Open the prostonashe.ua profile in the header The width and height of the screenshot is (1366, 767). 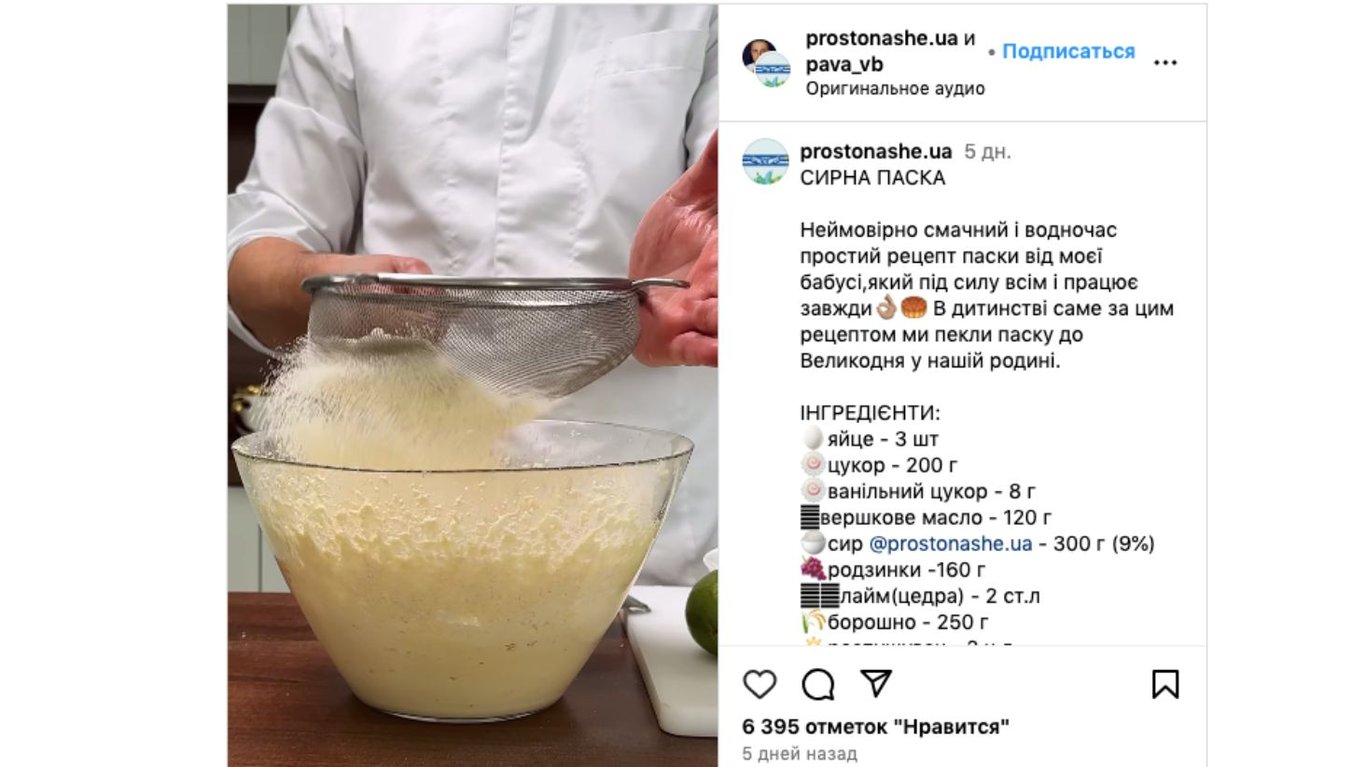tap(882, 39)
